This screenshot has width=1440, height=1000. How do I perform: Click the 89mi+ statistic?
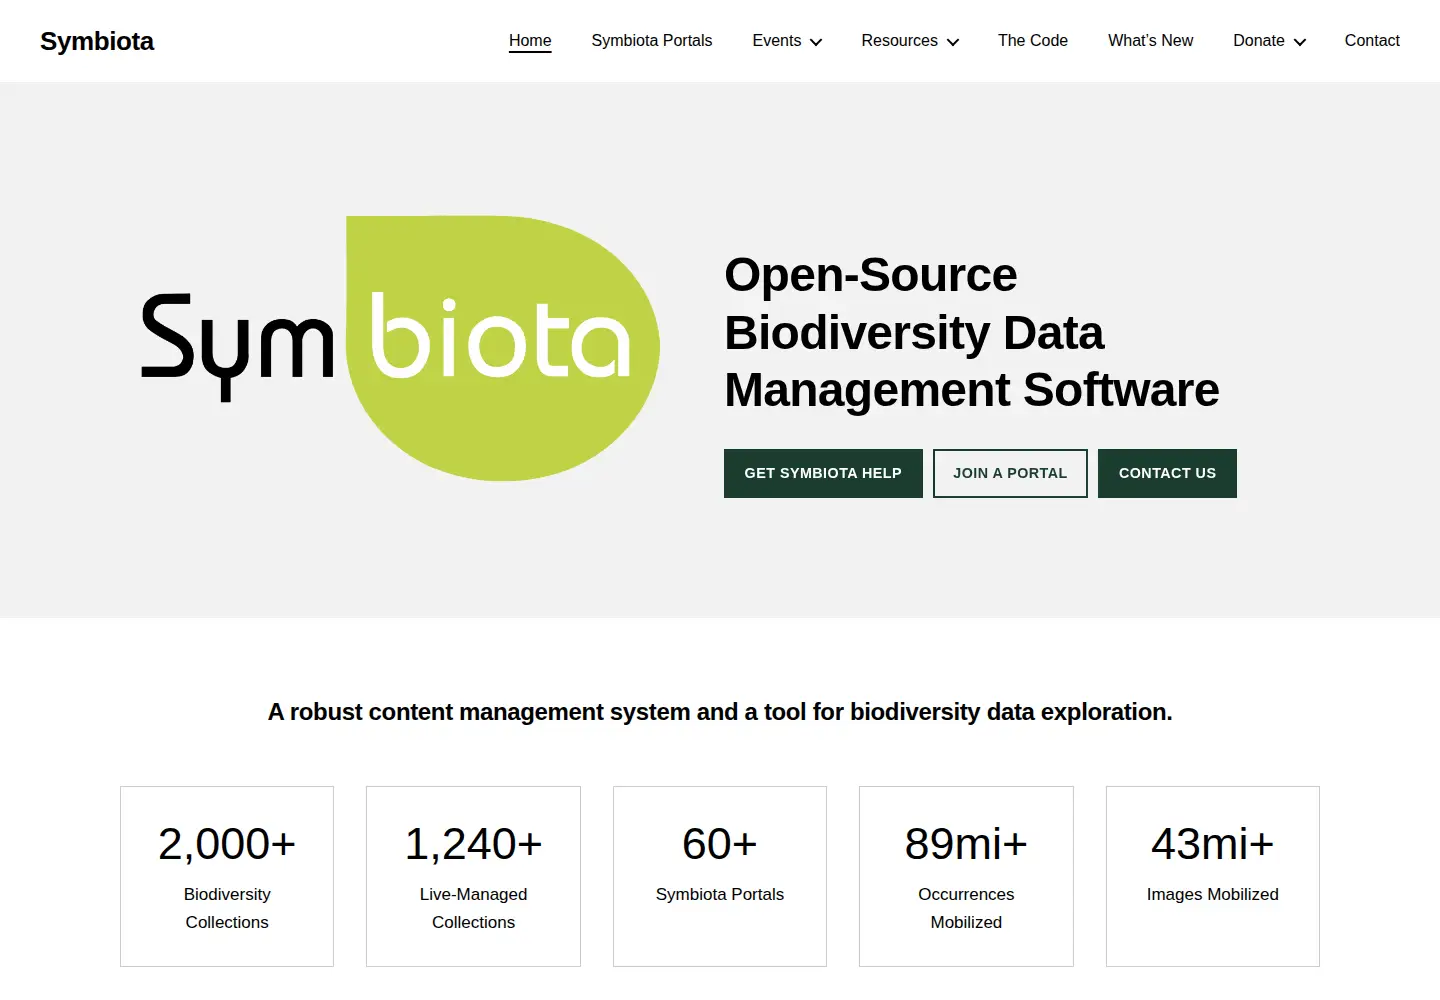coord(966,844)
